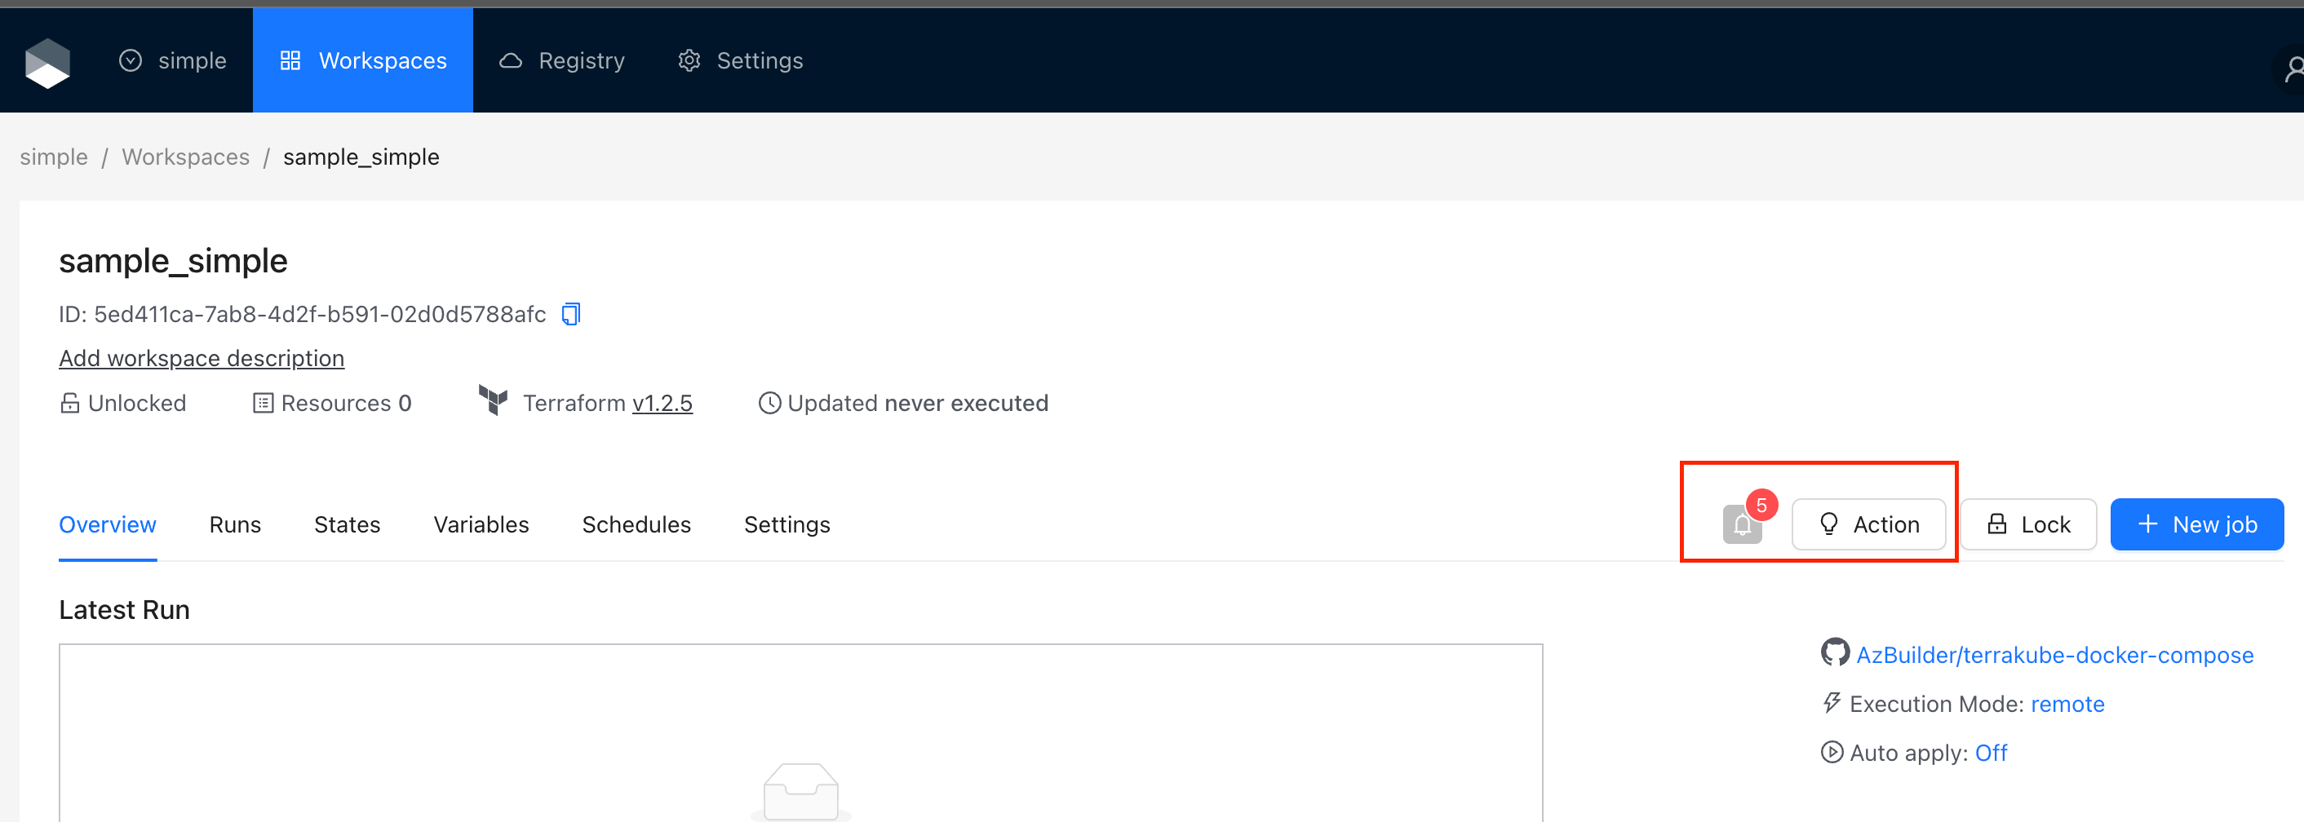
Task: Change Execution Mode remote value
Action: [x=2067, y=704]
